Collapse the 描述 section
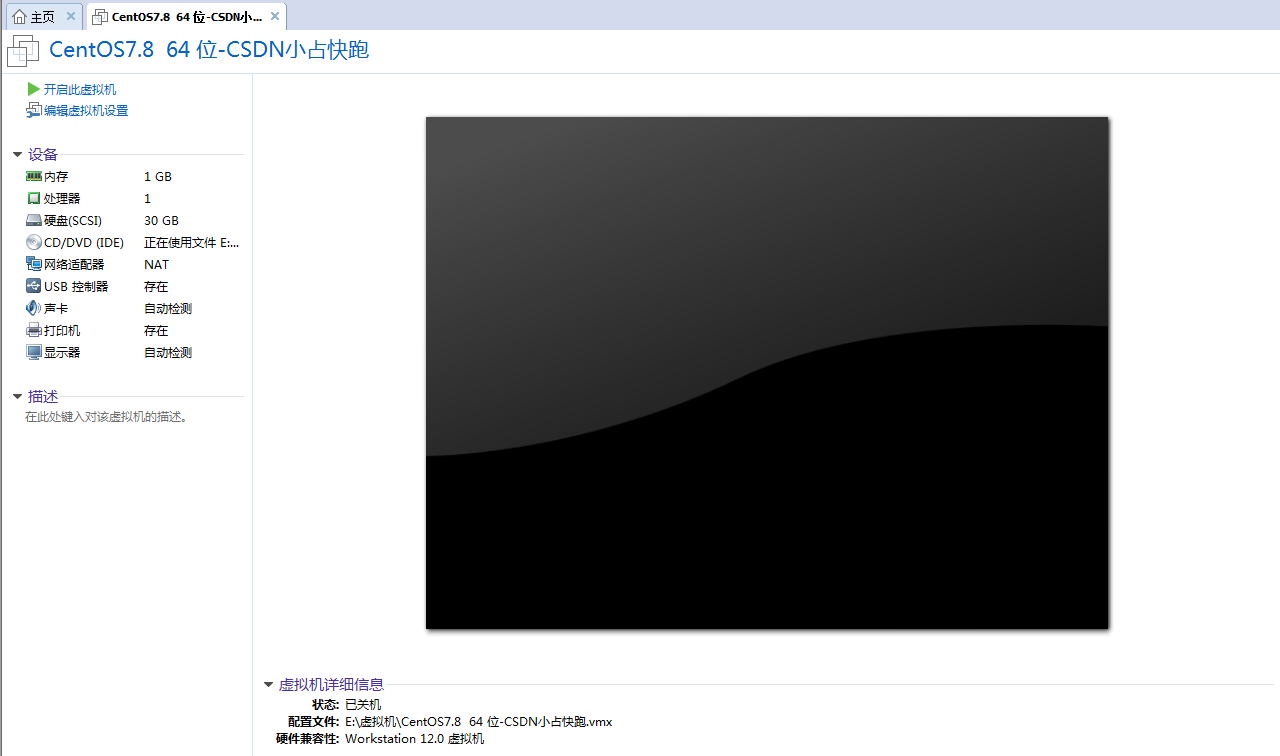This screenshot has height=756, width=1280. tap(17, 396)
